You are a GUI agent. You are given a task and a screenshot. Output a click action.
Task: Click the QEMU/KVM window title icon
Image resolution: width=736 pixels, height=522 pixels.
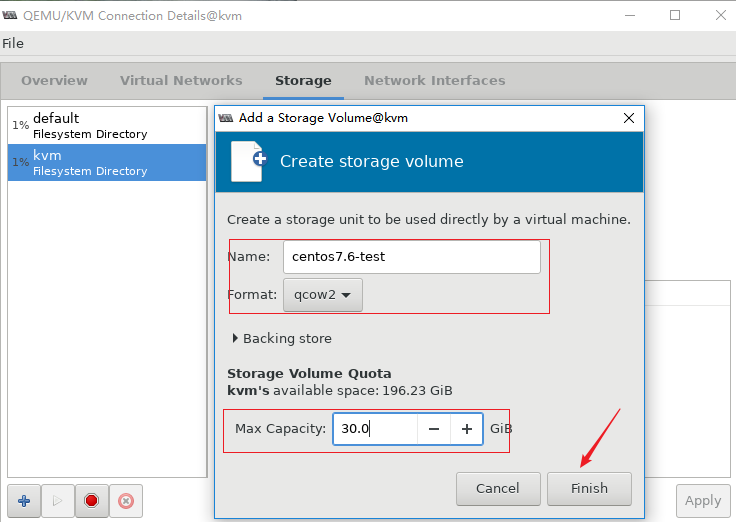tap(10, 15)
